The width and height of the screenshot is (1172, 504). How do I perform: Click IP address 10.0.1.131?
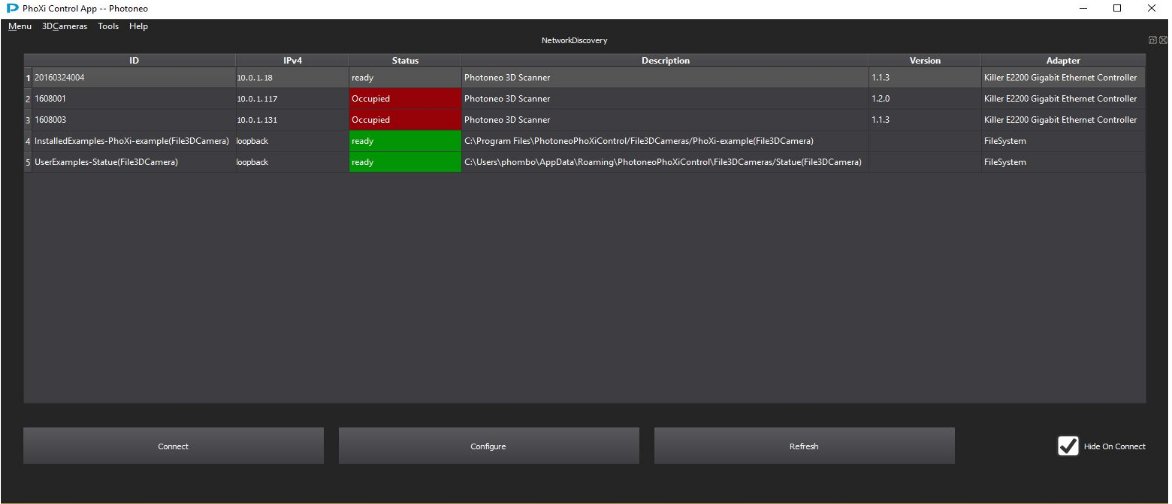coord(292,120)
